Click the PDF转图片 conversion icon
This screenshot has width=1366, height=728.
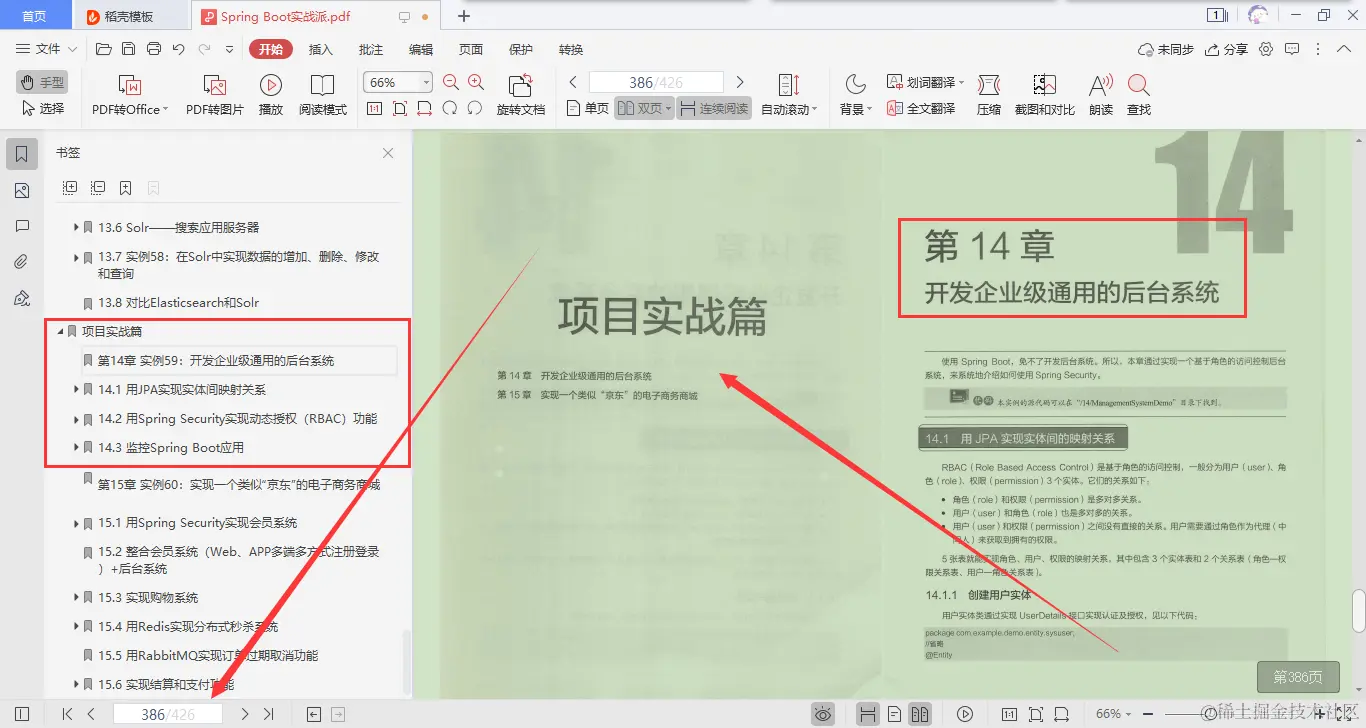pyautogui.click(x=212, y=95)
